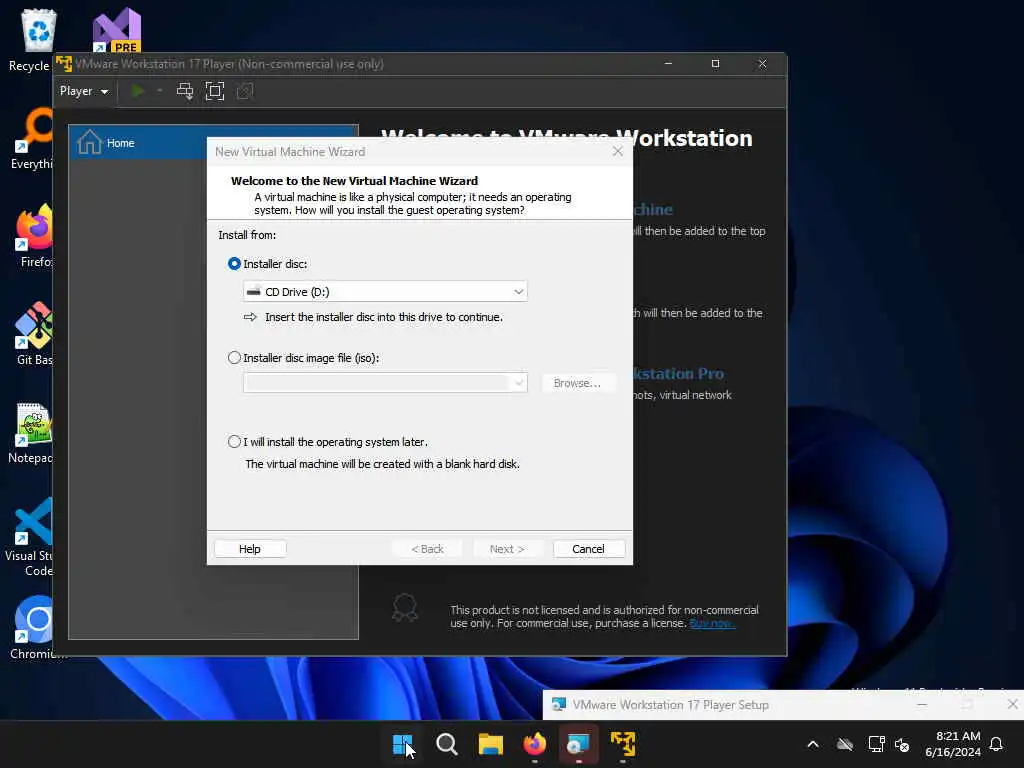This screenshot has height=768, width=1024.
Task: Open the notifications bell icon
Action: (x=996, y=744)
